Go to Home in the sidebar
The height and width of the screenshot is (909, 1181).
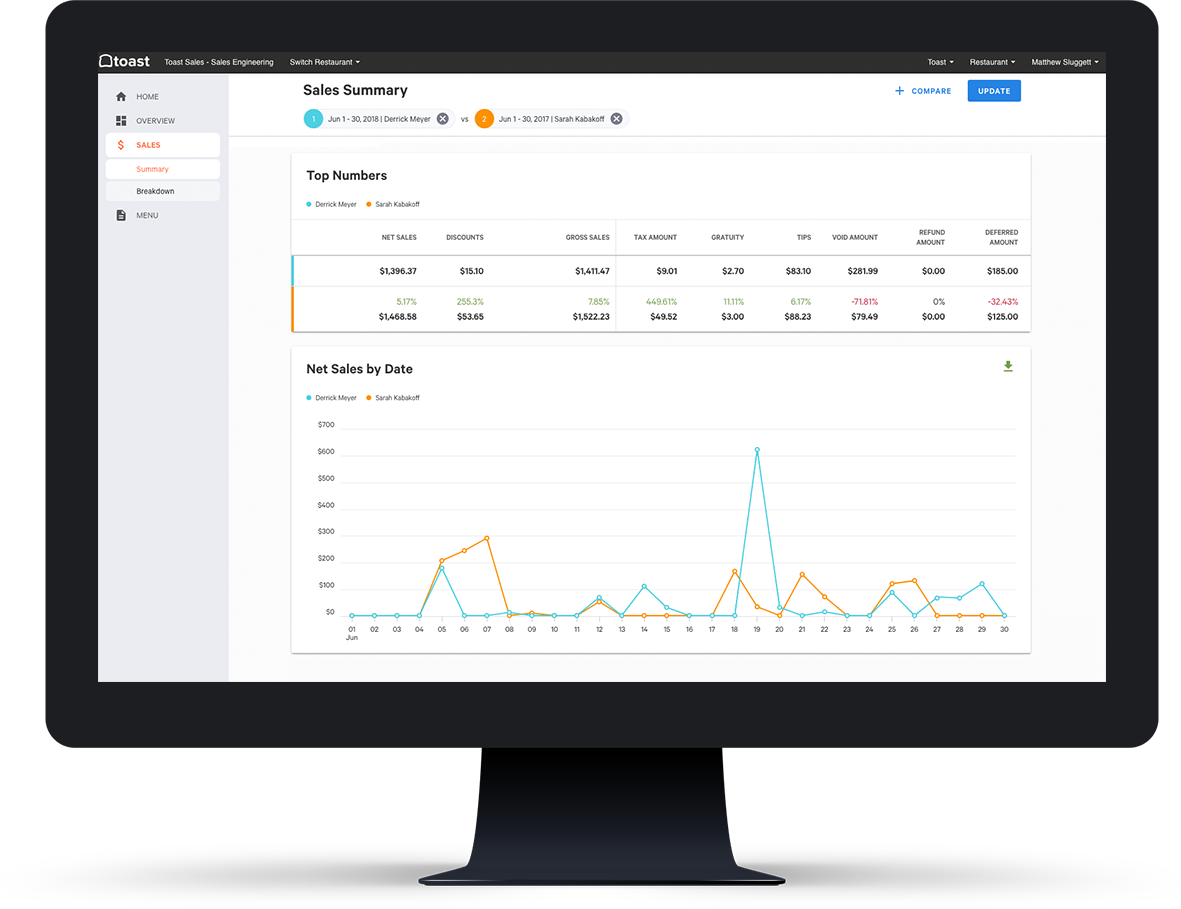pos(163,96)
